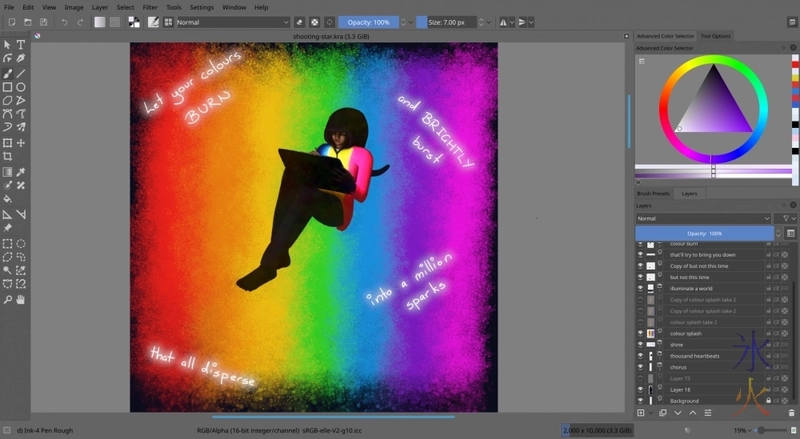Hide the 'colour splash' layer
Screen dimensions: 800x439
pos(640,333)
